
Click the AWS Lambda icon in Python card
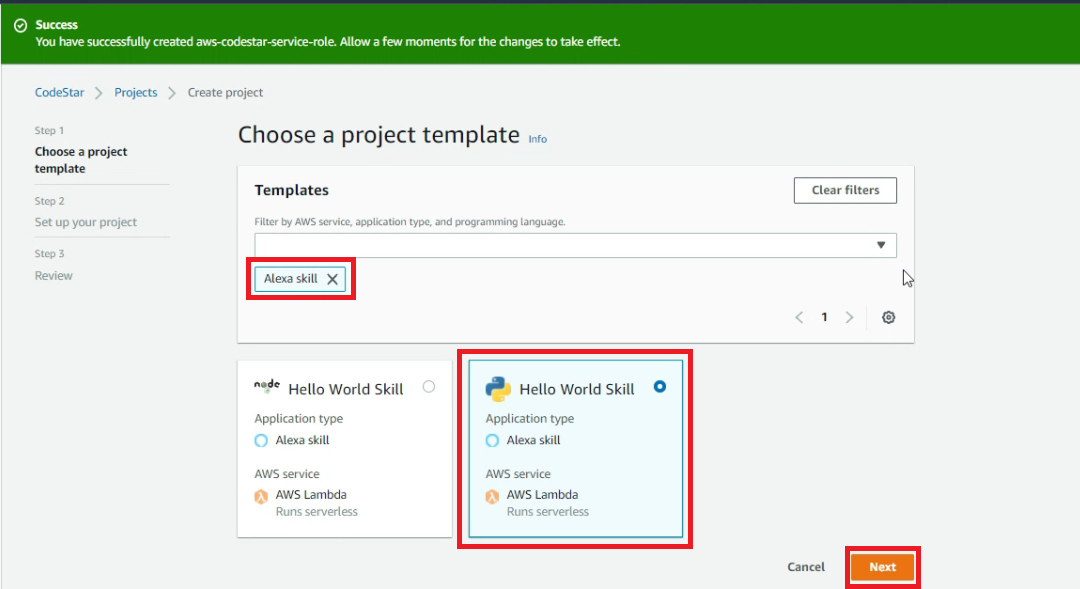(492, 497)
